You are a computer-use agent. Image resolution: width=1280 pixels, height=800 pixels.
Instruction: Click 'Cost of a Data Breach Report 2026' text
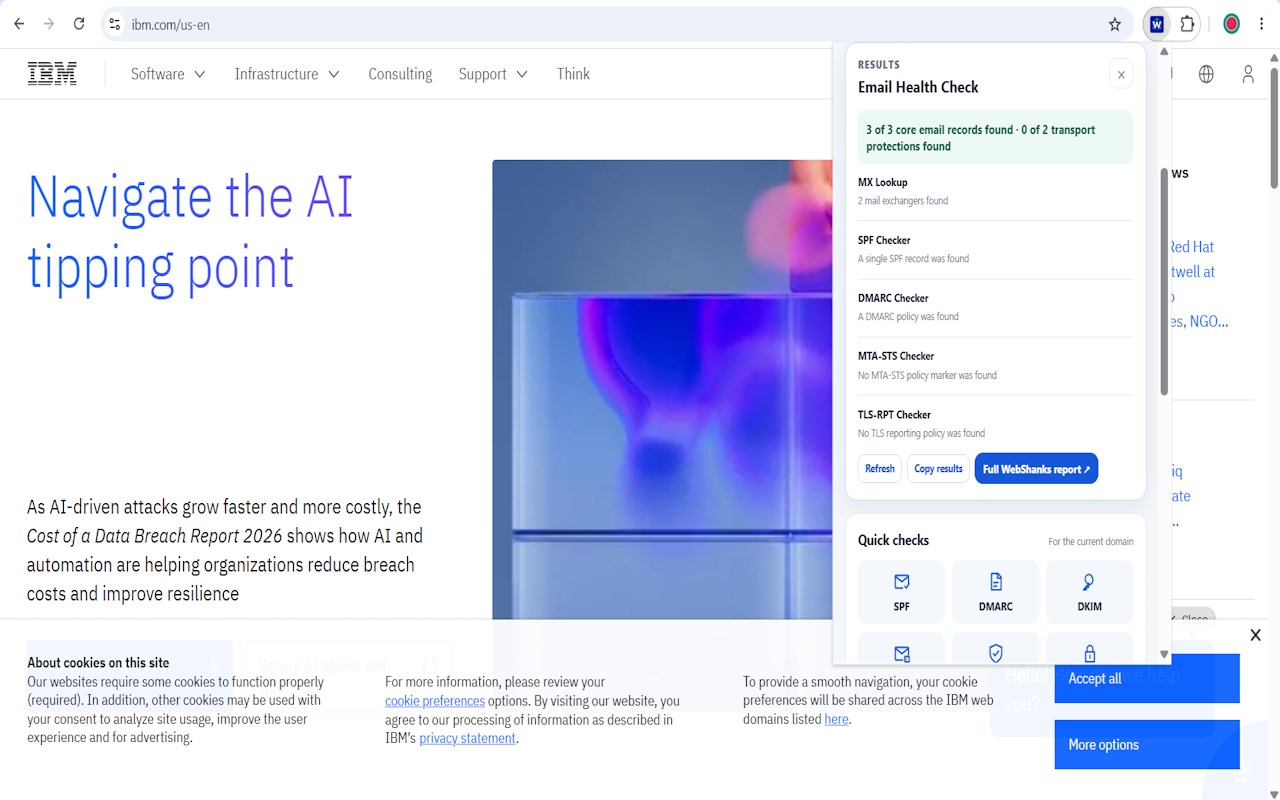[154, 536]
